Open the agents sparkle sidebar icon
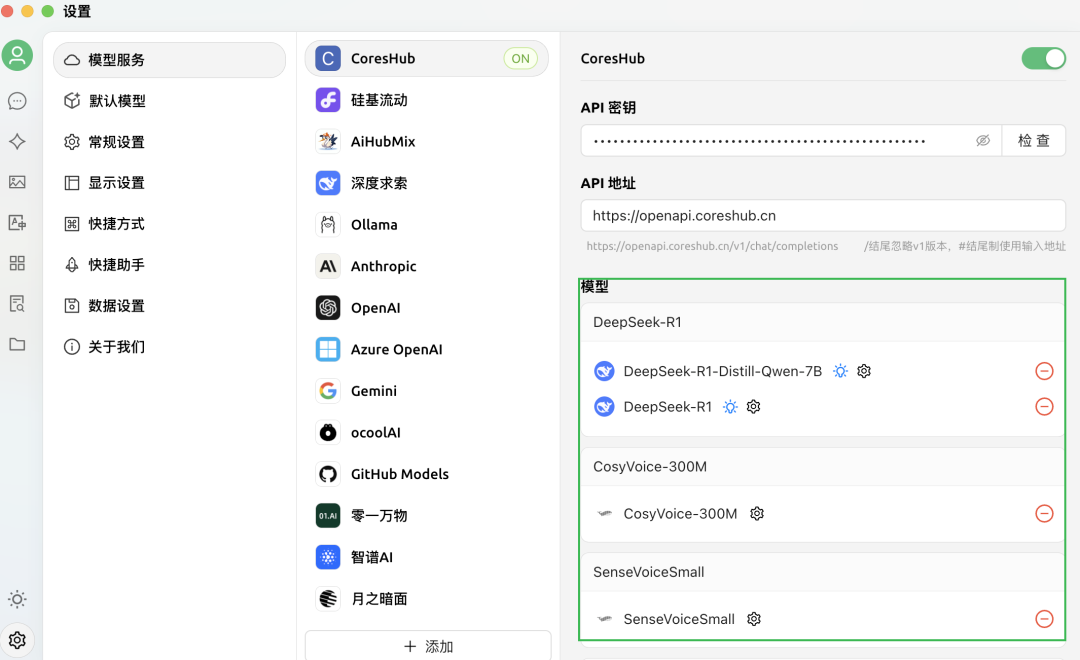The width and height of the screenshot is (1080, 660). [x=17, y=141]
